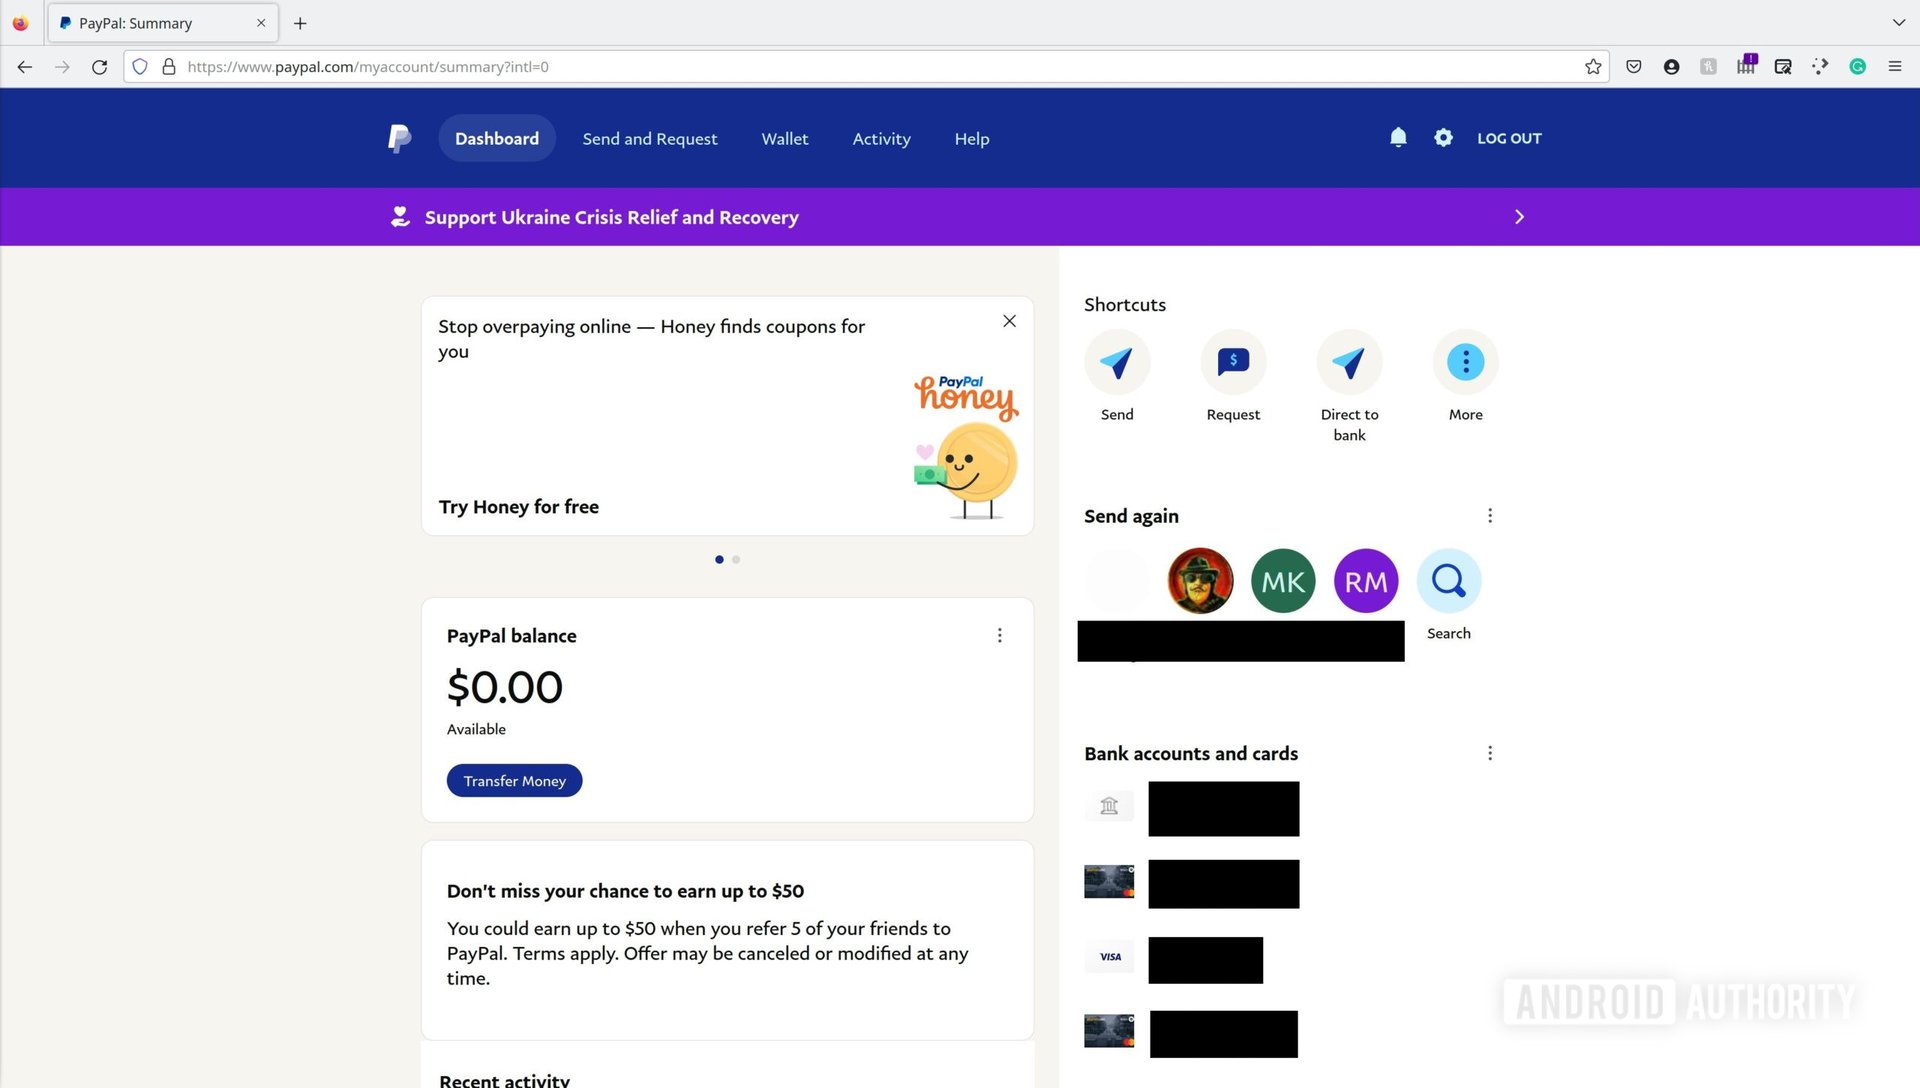1920x1088 pixels.
Task: Open the notifications bell icon
Action: 1398,137
